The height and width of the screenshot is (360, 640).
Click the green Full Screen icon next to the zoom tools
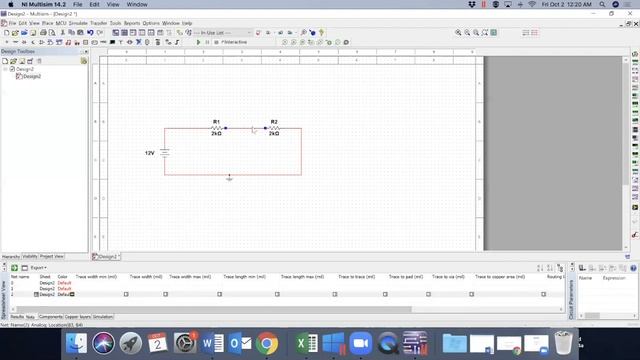pos(493,33)
